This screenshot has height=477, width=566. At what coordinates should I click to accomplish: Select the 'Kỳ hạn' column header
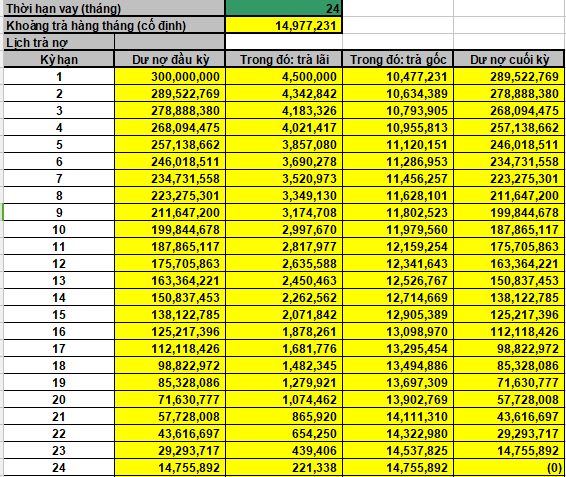coord(58,59)
